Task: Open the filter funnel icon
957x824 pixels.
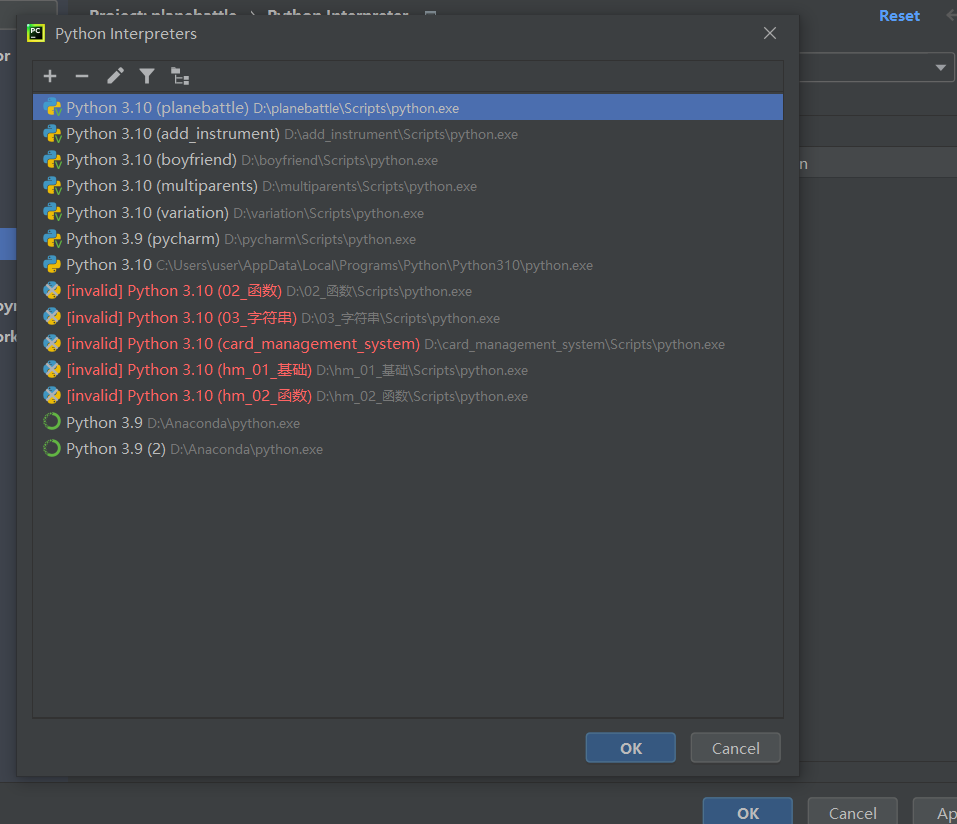Action: point(146,76)
